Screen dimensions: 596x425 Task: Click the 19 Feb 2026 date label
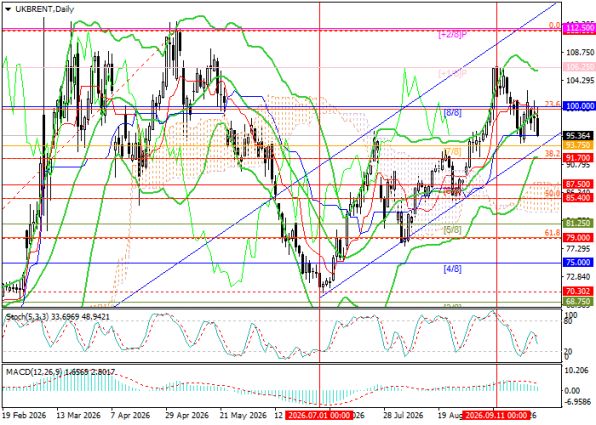tap(24, 415)
